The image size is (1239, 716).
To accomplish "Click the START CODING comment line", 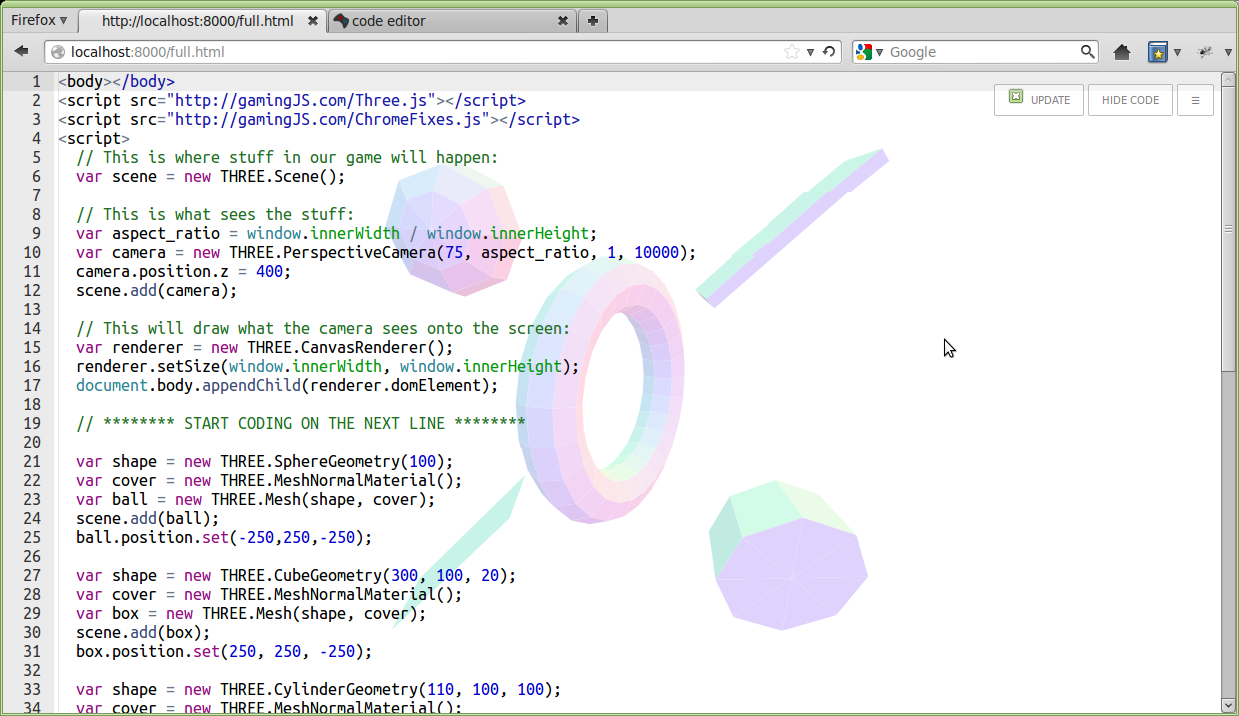I will tap(300, 423).
